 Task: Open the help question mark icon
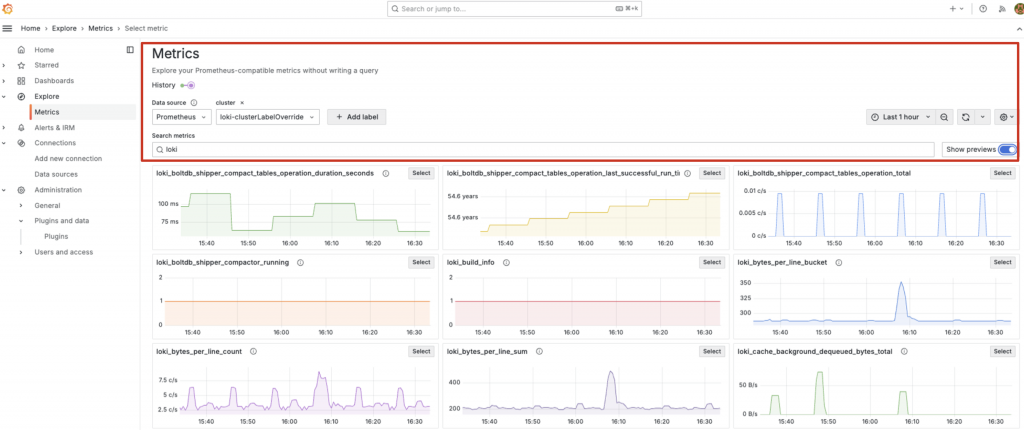tap(984, 9)
